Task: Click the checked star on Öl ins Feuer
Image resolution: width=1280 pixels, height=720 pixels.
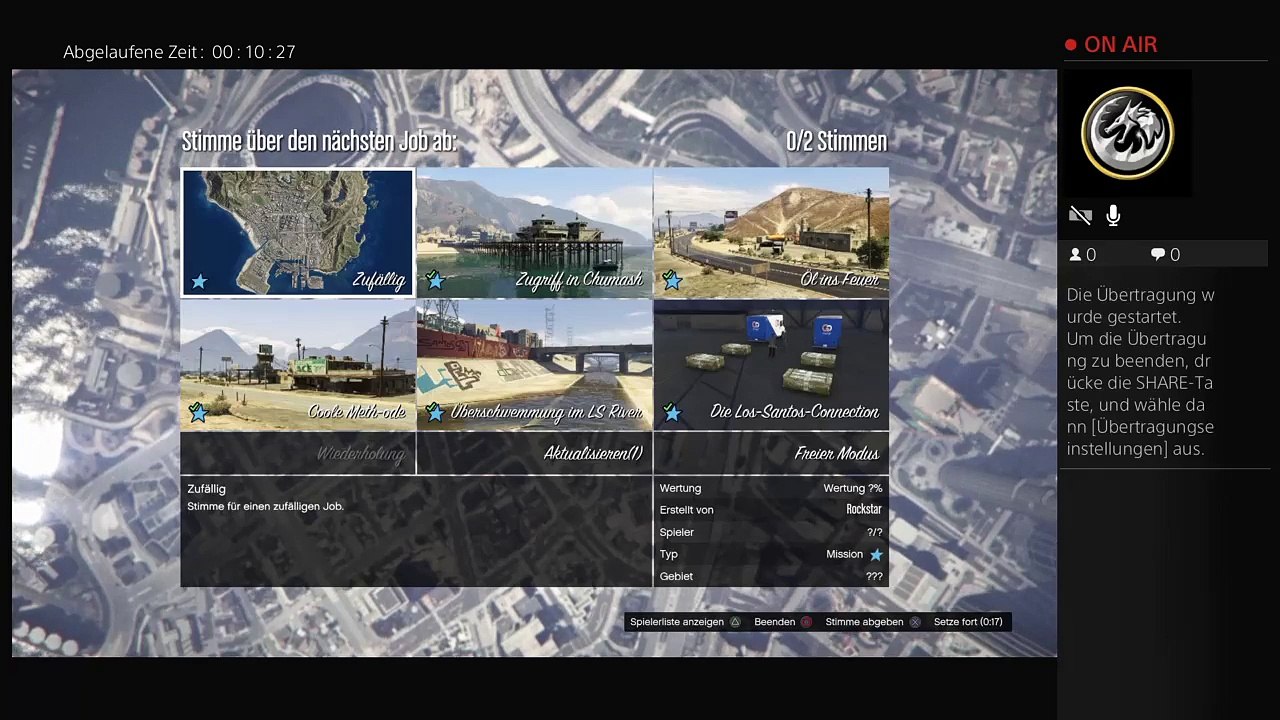Action: pos(672,280)
